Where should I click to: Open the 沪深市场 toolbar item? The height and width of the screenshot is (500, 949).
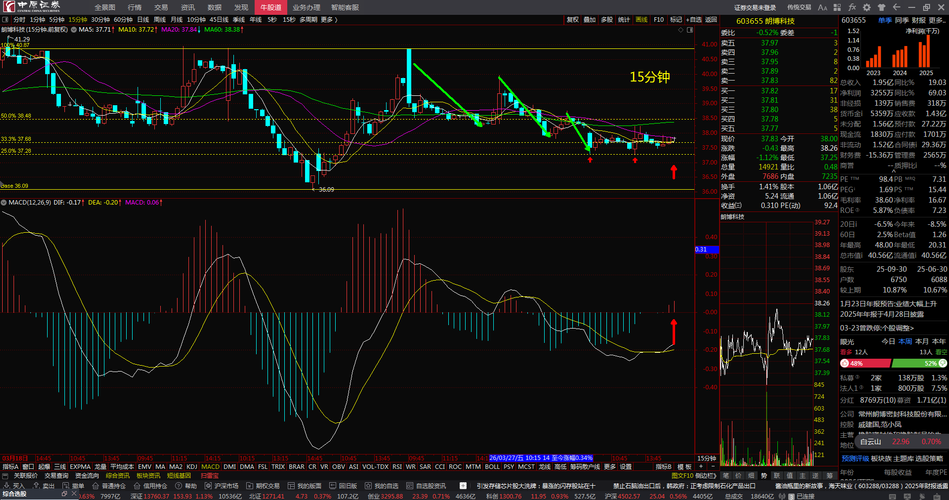(222, 486)
